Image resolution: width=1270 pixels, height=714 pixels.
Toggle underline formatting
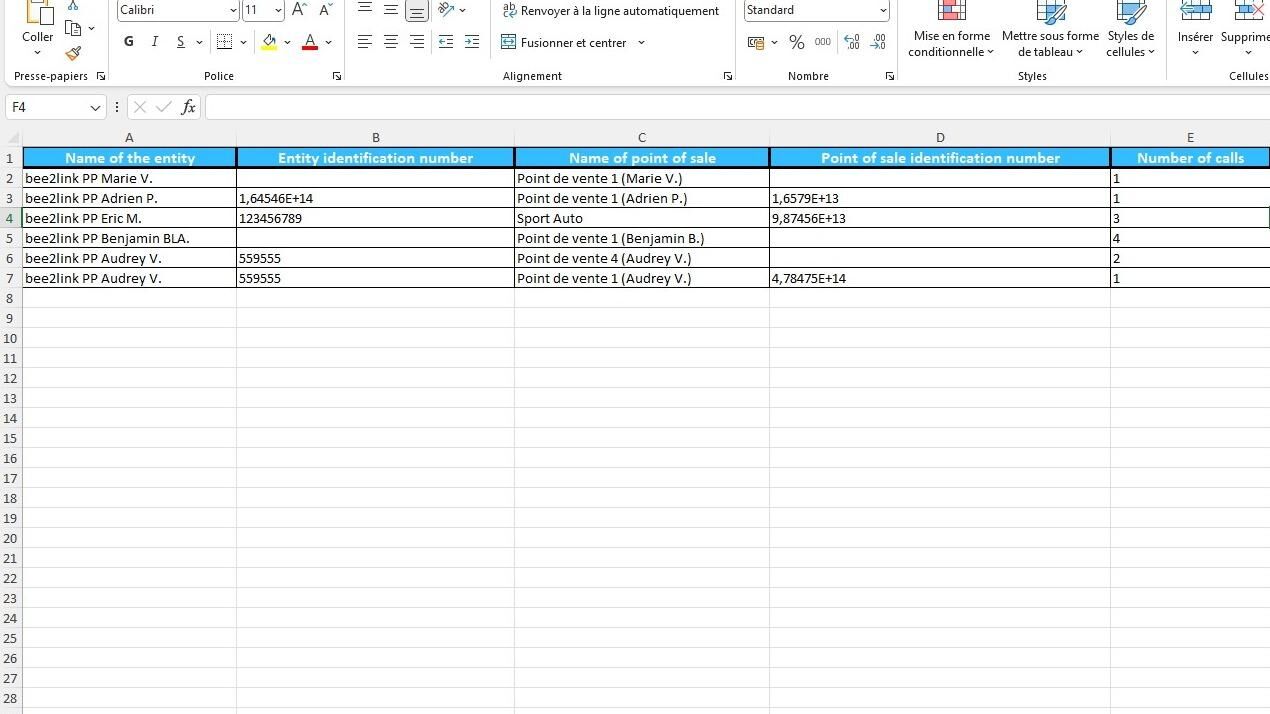pos(180,42)
